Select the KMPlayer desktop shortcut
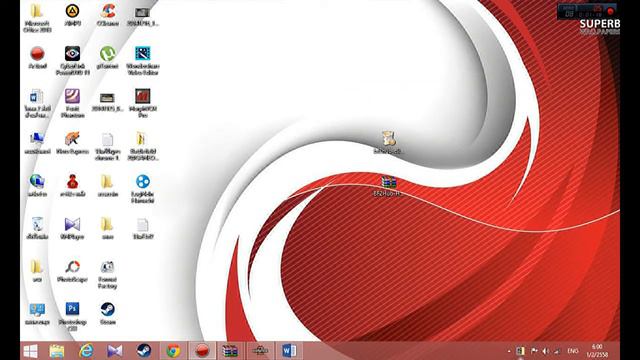The width and height of the screenshot is (640, 360). pyautogui.click(x=72, y=228)
